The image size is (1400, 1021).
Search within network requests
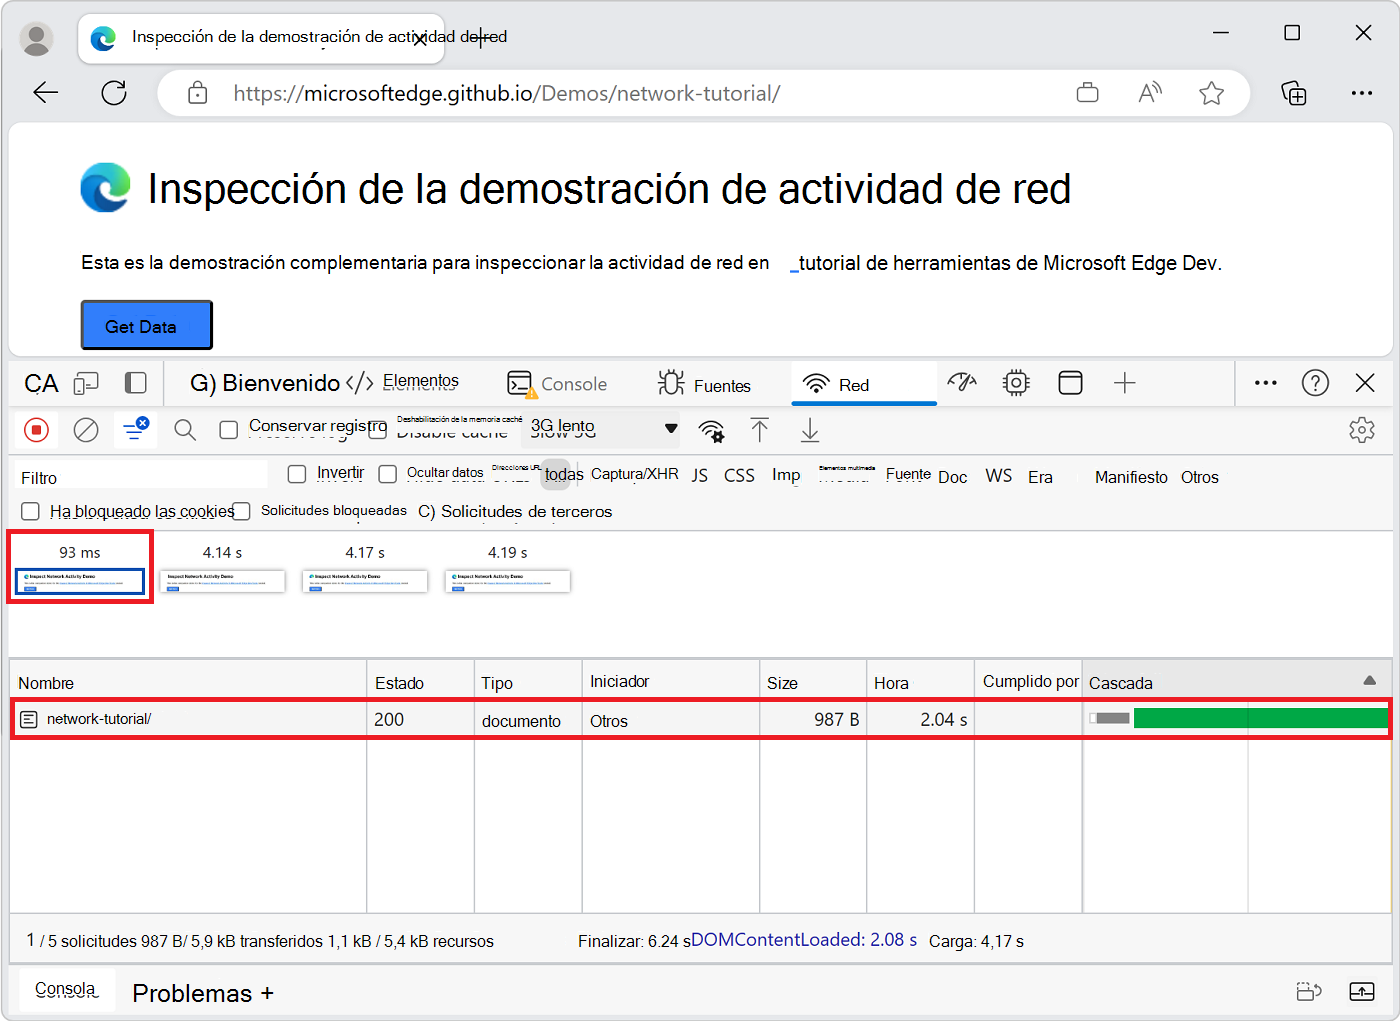click(184, 430)
